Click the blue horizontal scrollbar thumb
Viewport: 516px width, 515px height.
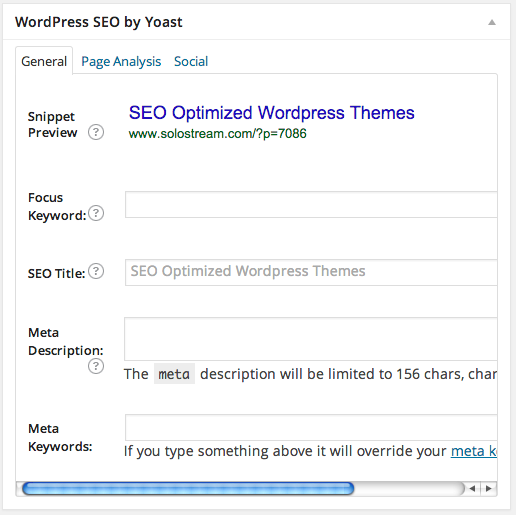(188, 489)
